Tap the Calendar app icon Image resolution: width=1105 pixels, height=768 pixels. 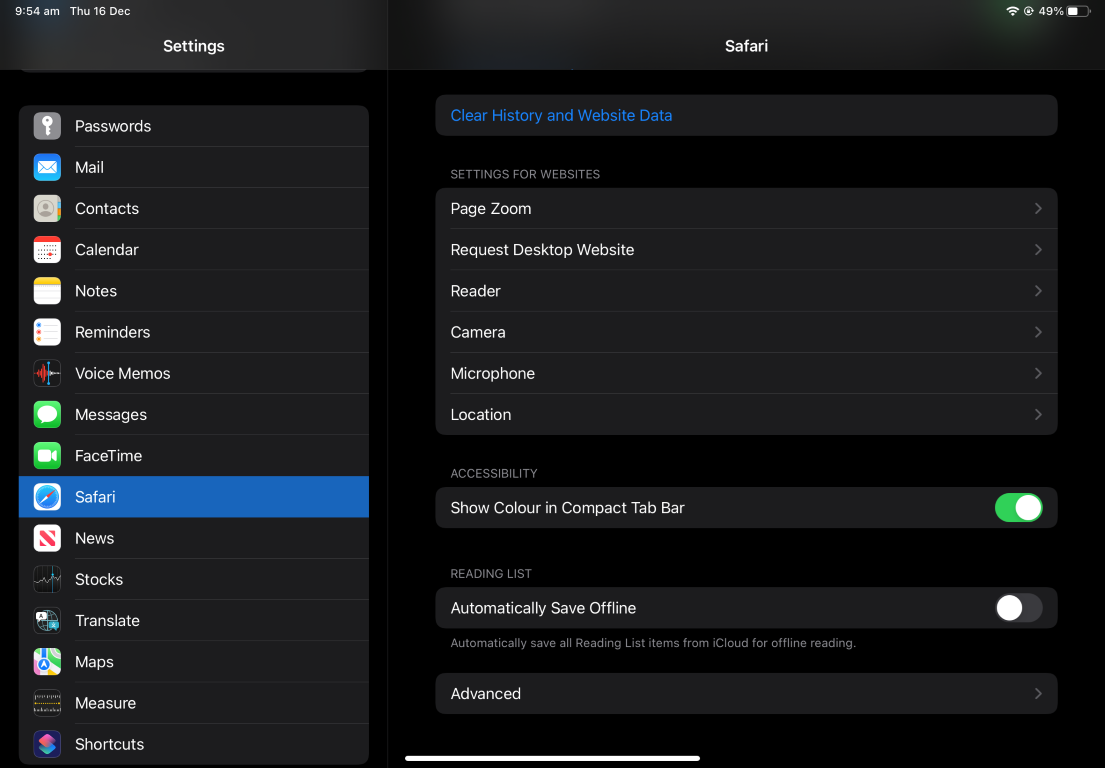(x=47, y=249)
